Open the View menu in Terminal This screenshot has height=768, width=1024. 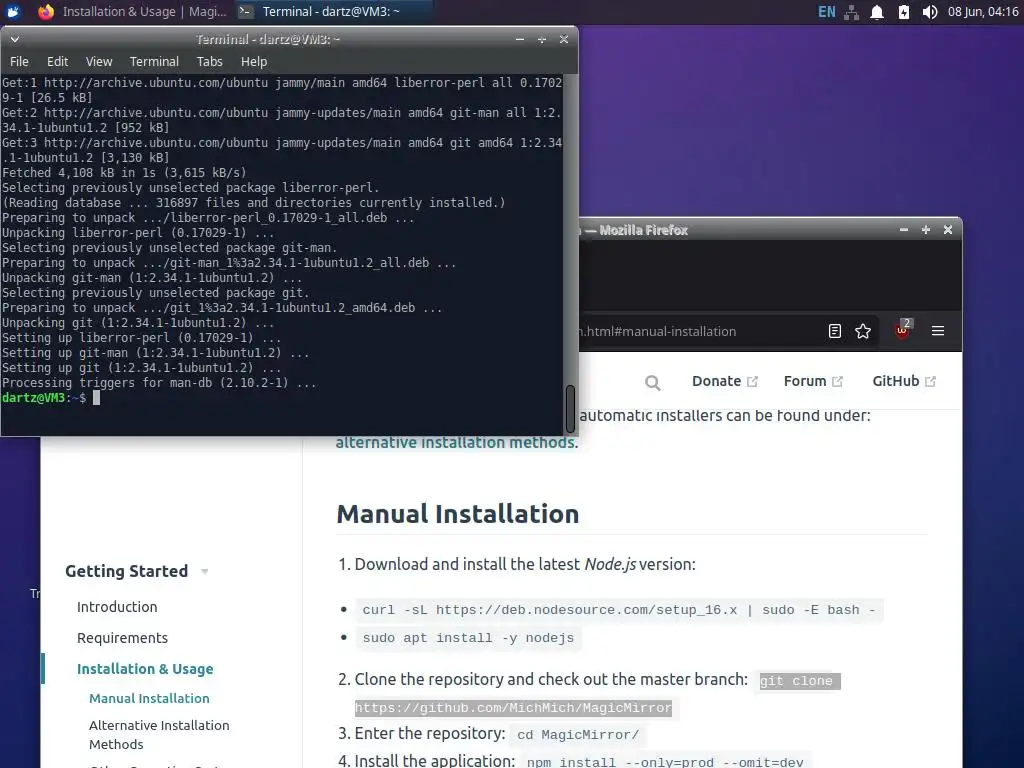coord(99,61)
